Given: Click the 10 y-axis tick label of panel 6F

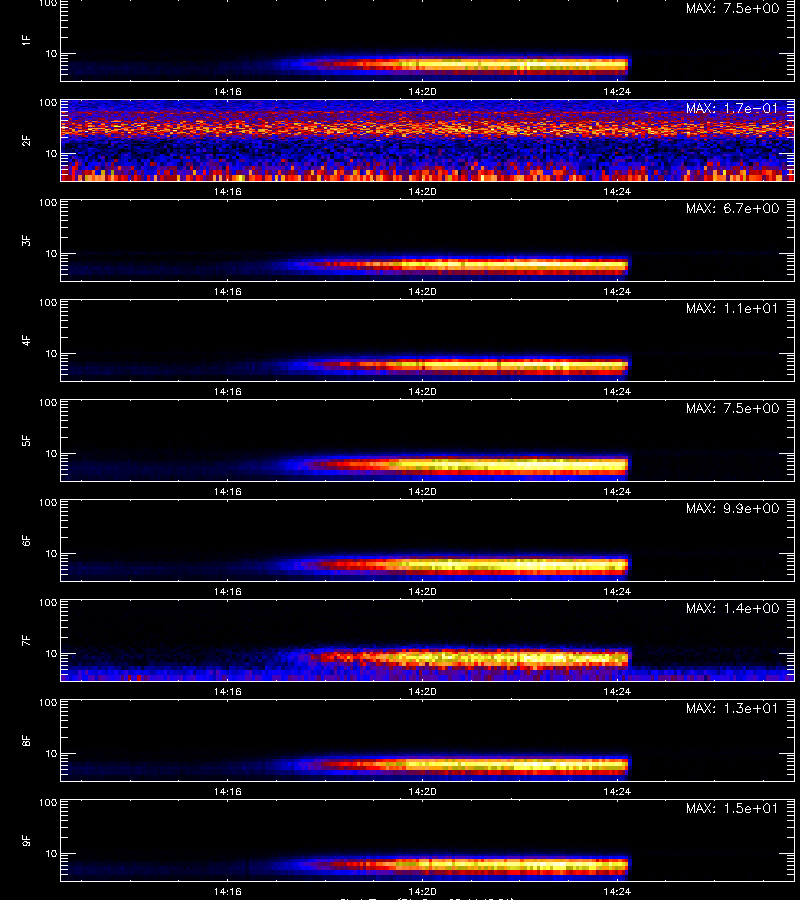Looking at the screenshot, I should (x=51, y=554).
